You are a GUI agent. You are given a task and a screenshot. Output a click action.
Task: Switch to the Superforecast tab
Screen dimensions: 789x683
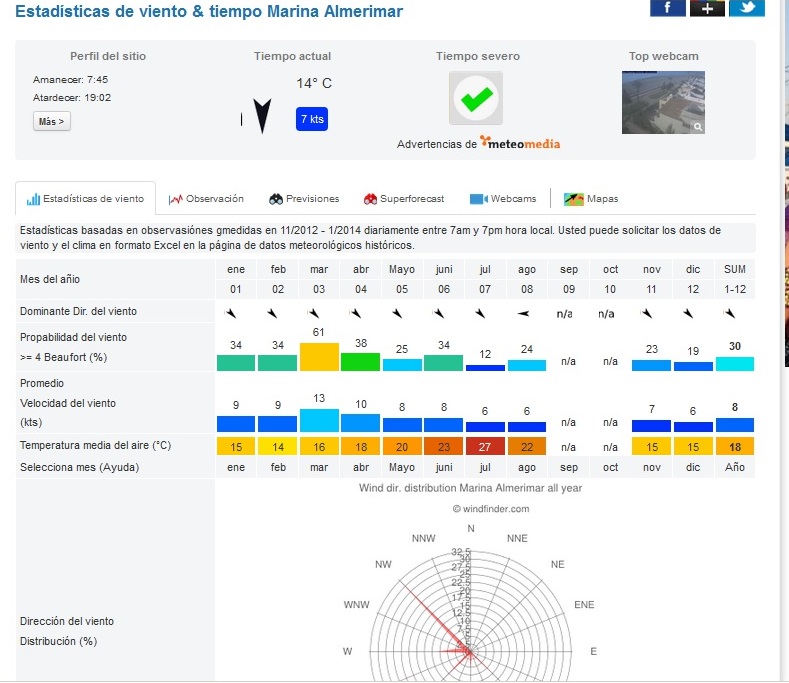click(x=404, y=199)
